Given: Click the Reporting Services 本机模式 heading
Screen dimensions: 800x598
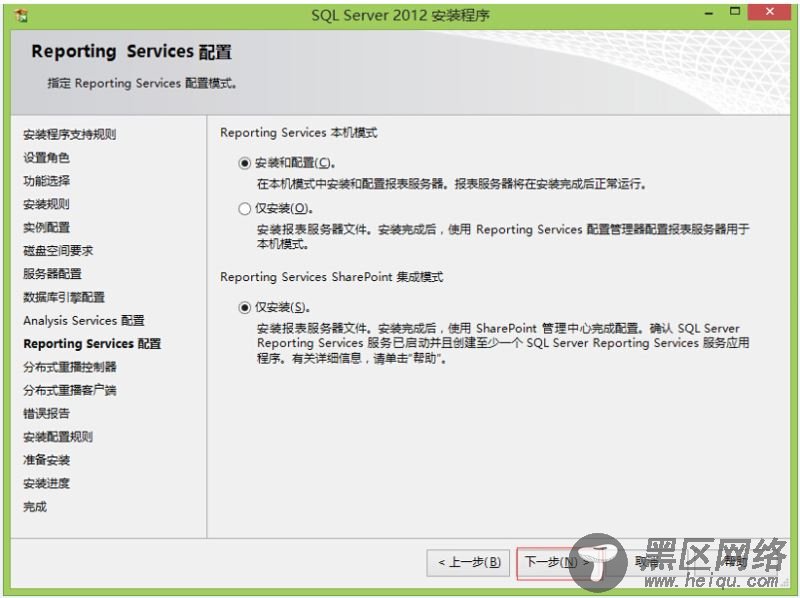Looking at the screenshot, I should point(298,133).
